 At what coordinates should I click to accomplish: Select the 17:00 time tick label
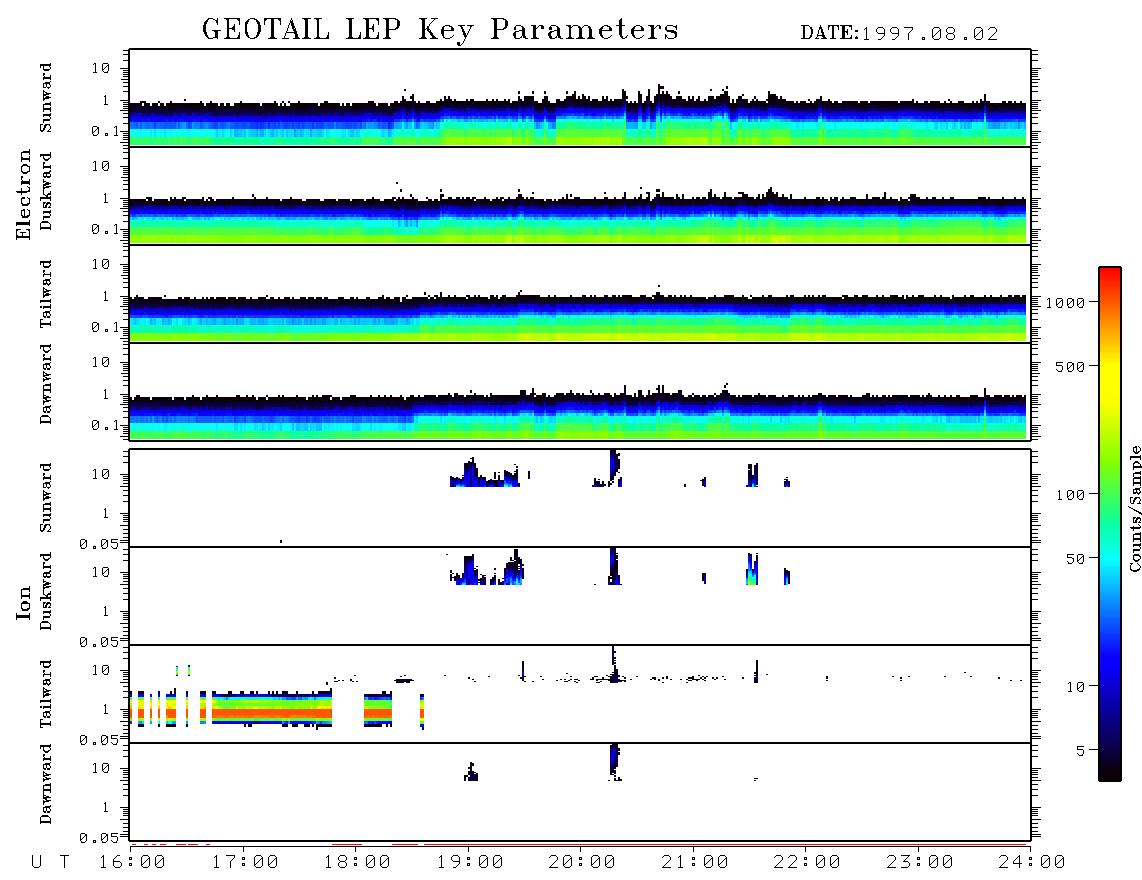click(245, 863)
